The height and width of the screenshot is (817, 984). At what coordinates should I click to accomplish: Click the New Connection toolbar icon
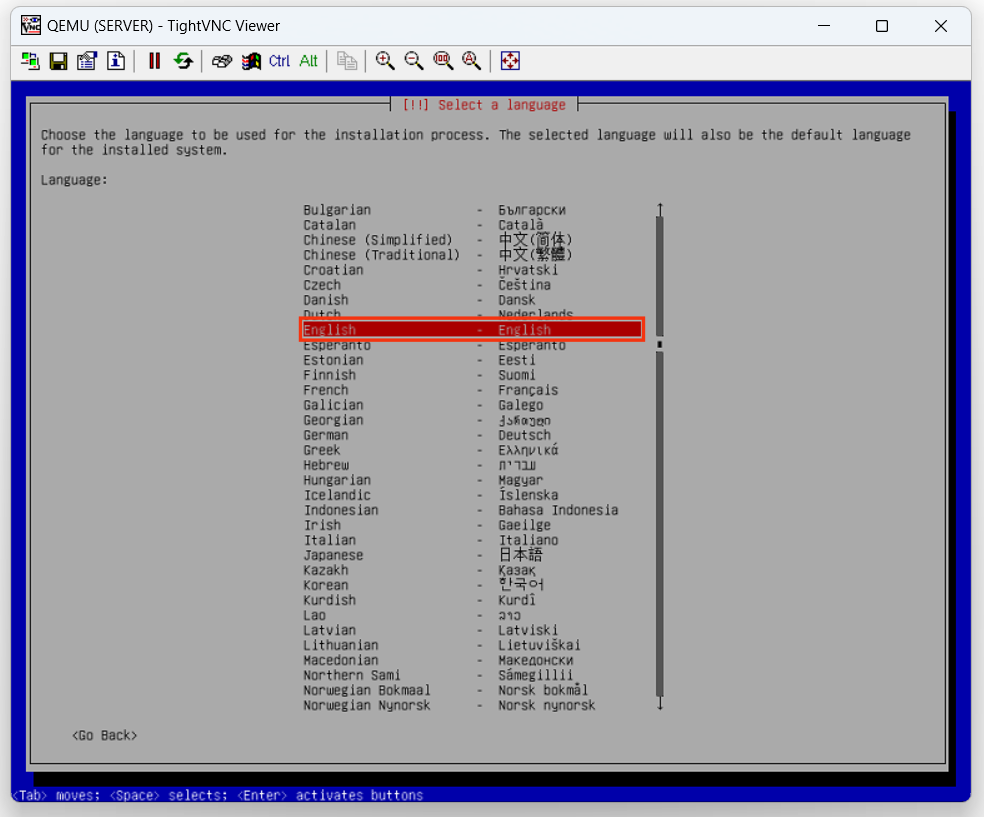(31, 61)
